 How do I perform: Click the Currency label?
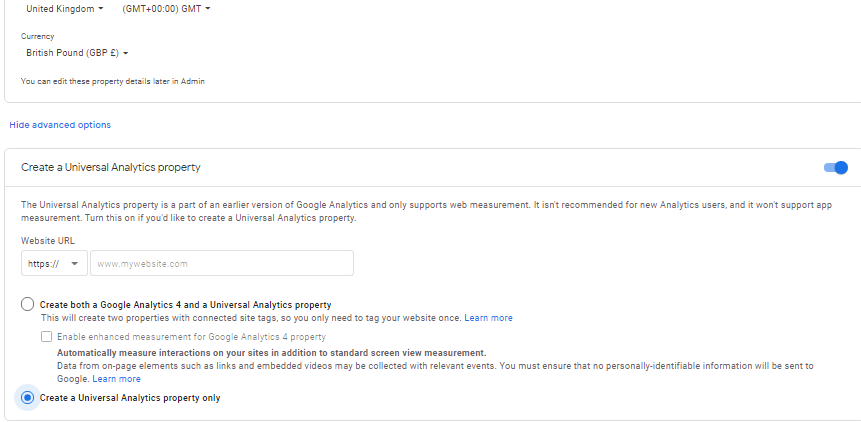point(37,36)
